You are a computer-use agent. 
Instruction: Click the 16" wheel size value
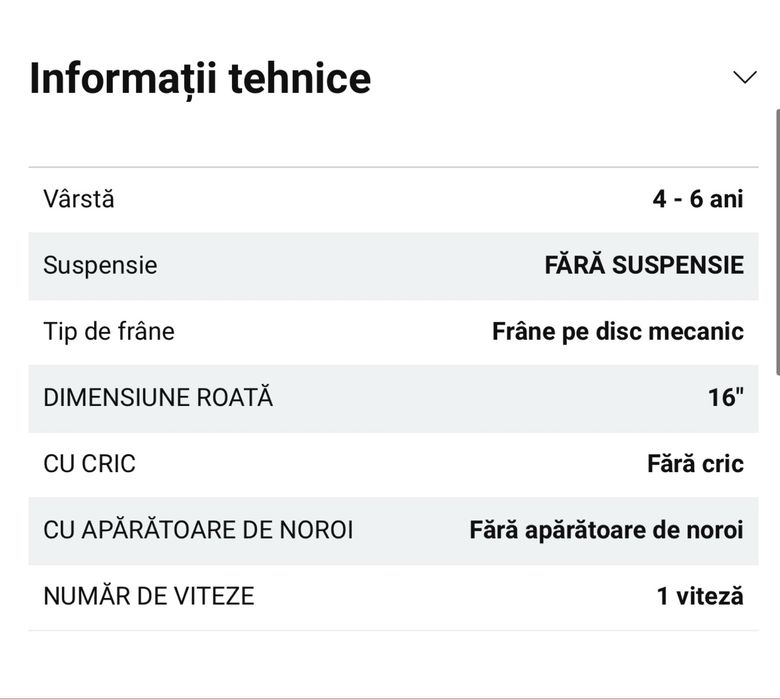tap(725, 397)
